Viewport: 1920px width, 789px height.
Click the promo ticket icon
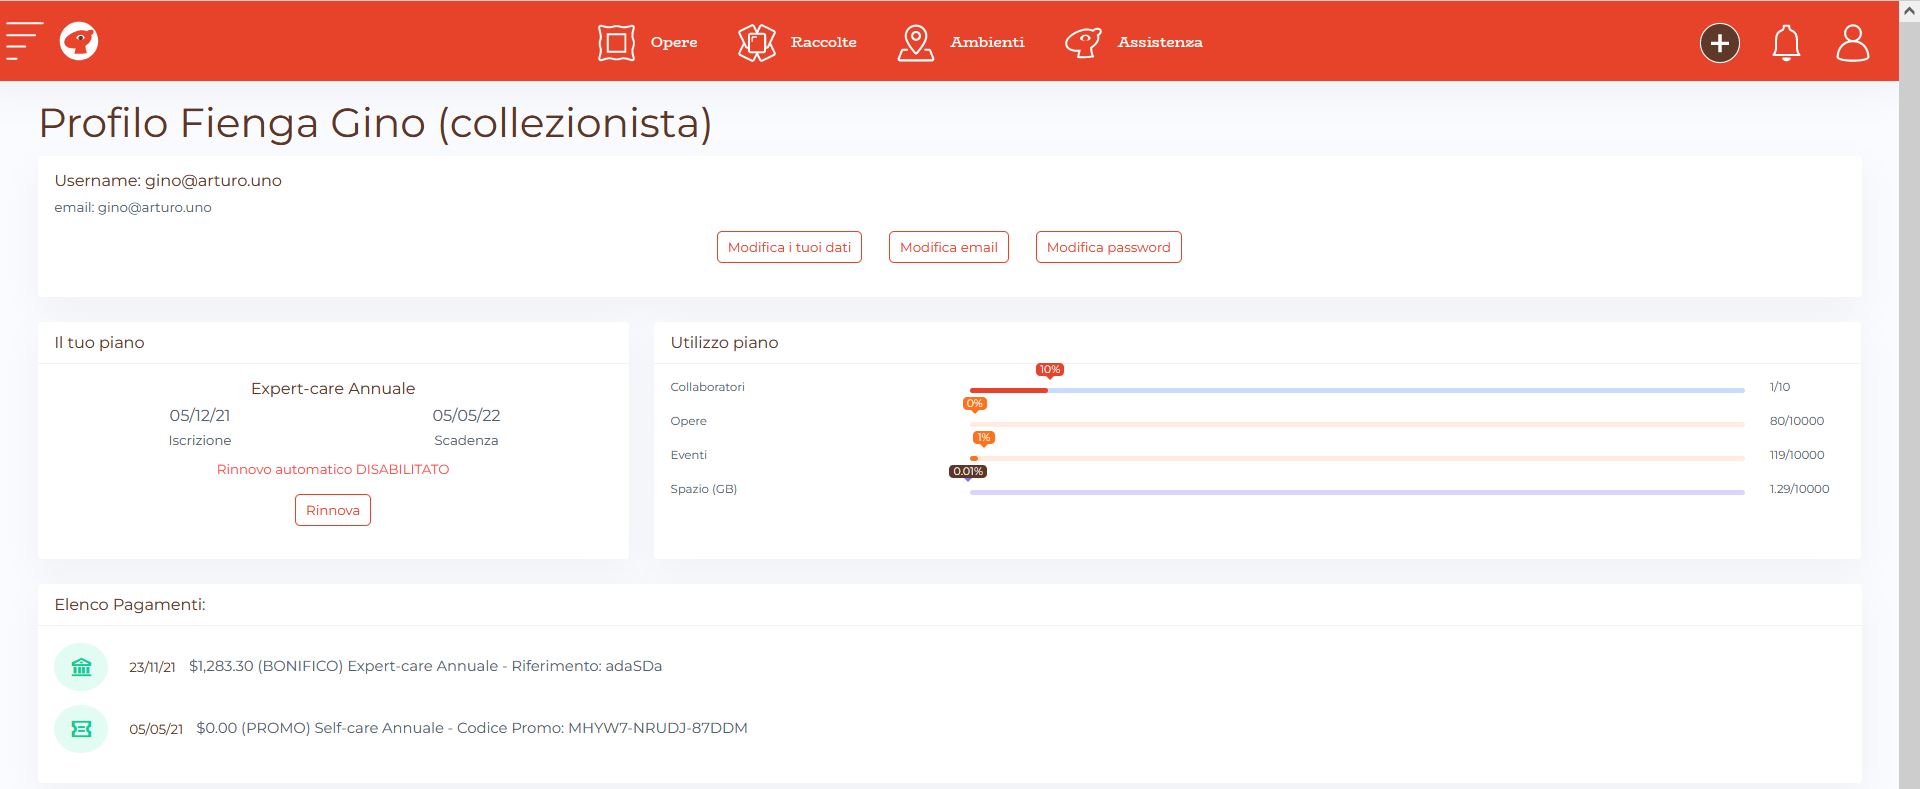pyautogui.click(x=81, y=729)
